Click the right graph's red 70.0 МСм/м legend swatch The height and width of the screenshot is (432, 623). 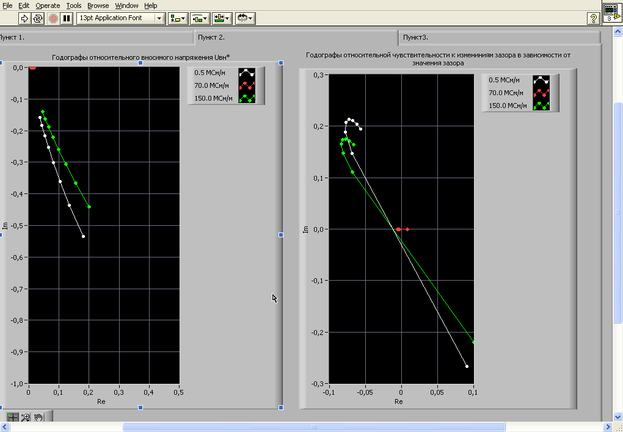(x=541, y=93)
